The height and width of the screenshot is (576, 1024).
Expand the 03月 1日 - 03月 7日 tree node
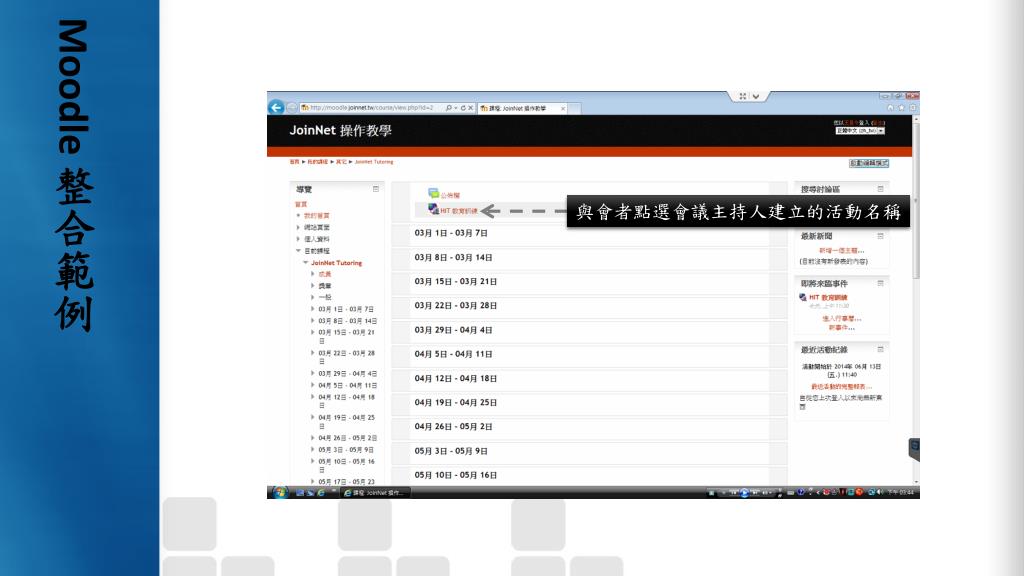click(x=313, y=309)
